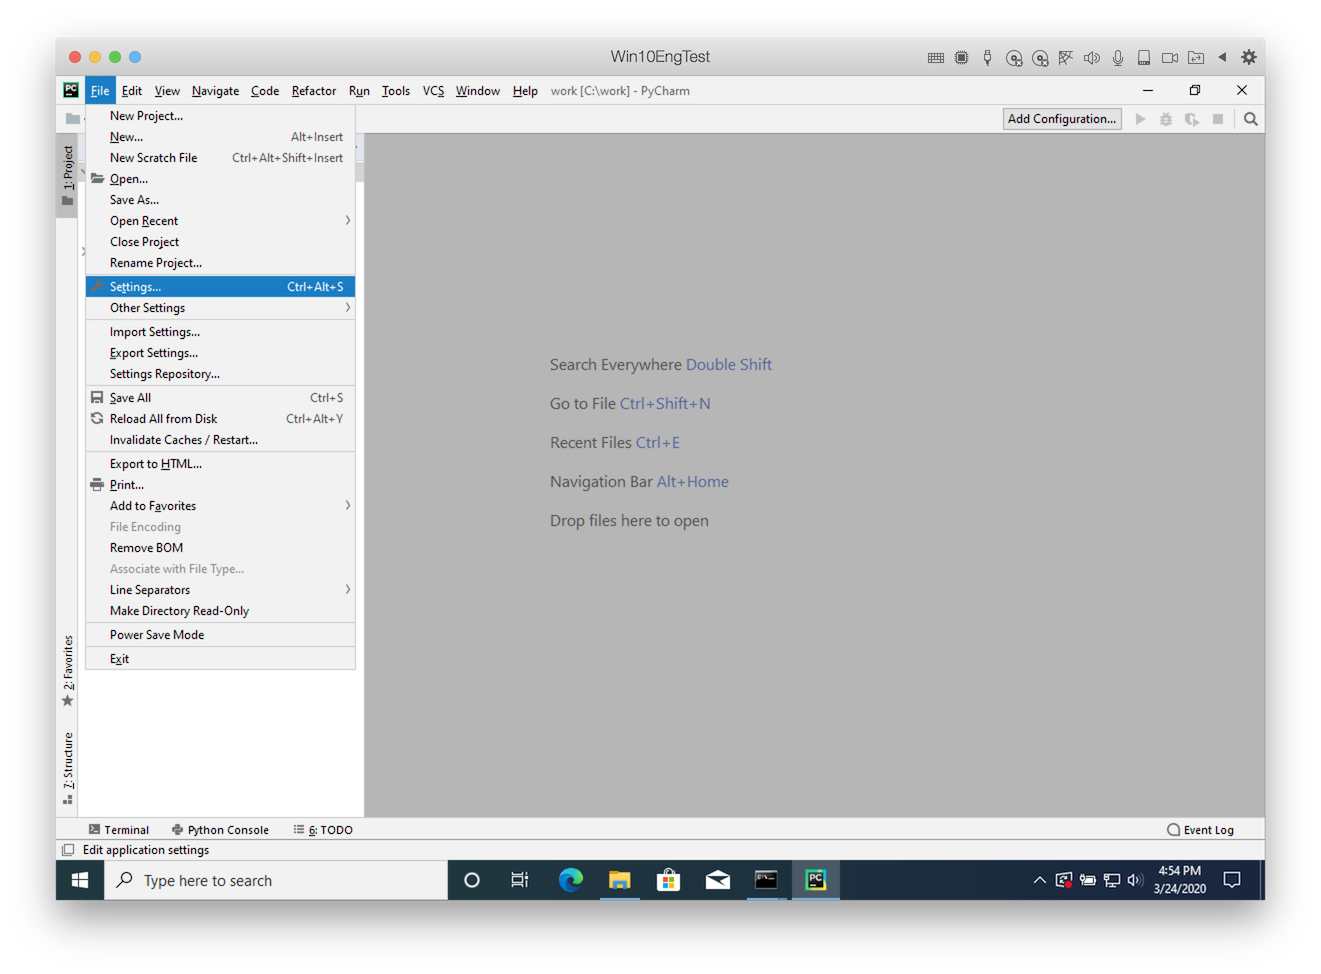1321x974 pixels.
Task: Click the VM camera icon
Action: pyautogui.click(x=1170, y=58)
